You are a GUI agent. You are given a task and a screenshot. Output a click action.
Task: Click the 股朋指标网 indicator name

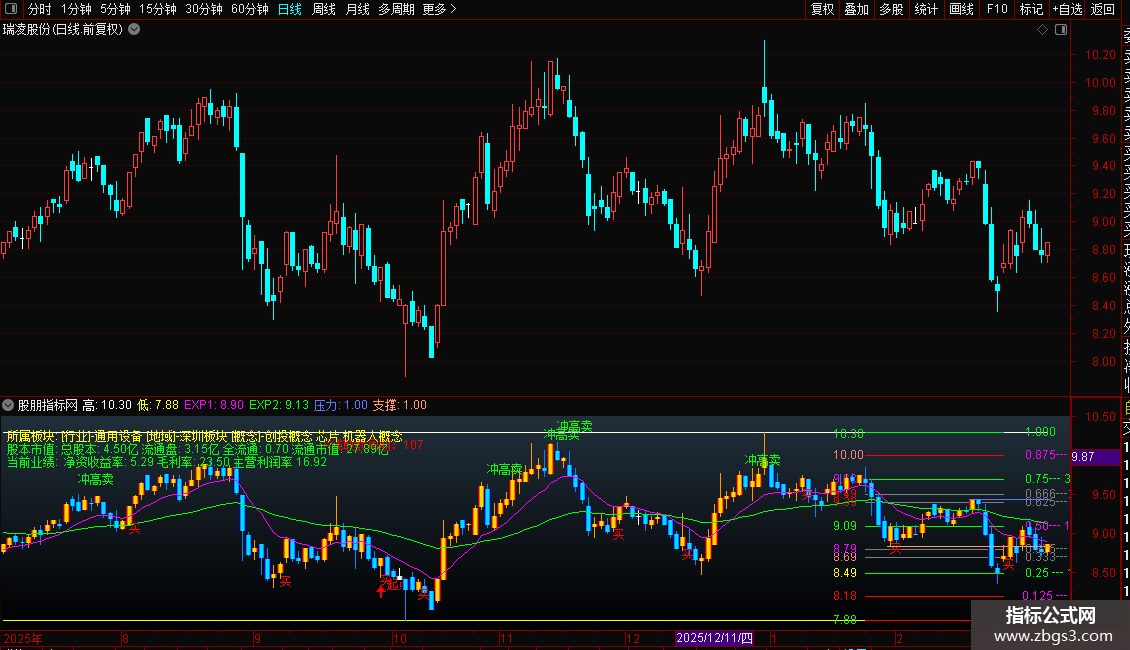48,405
